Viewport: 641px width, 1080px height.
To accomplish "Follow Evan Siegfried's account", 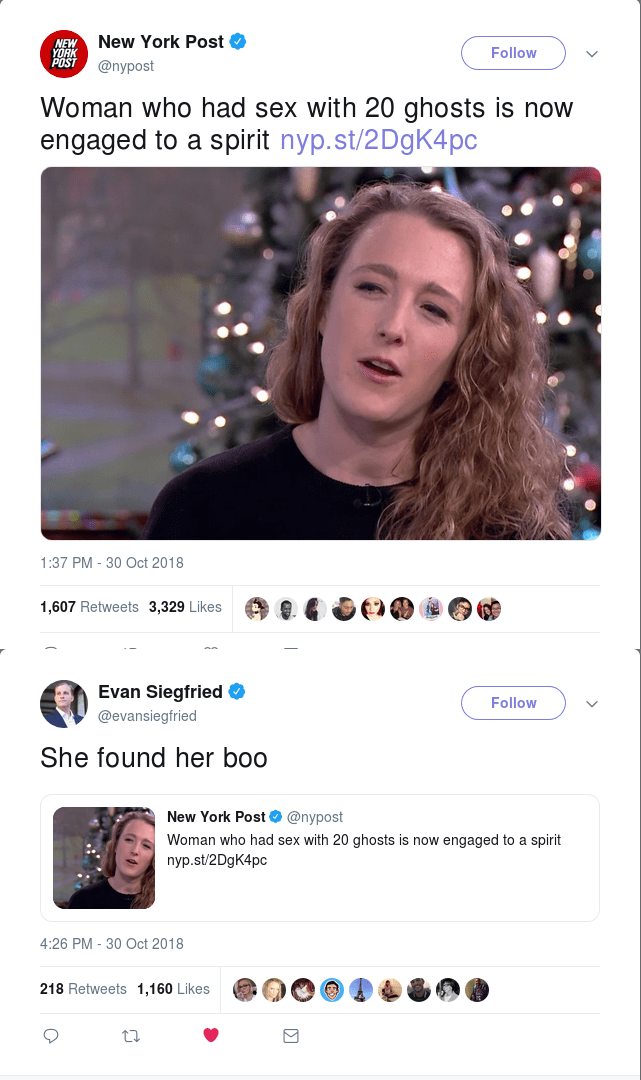I will coord(513,703).
